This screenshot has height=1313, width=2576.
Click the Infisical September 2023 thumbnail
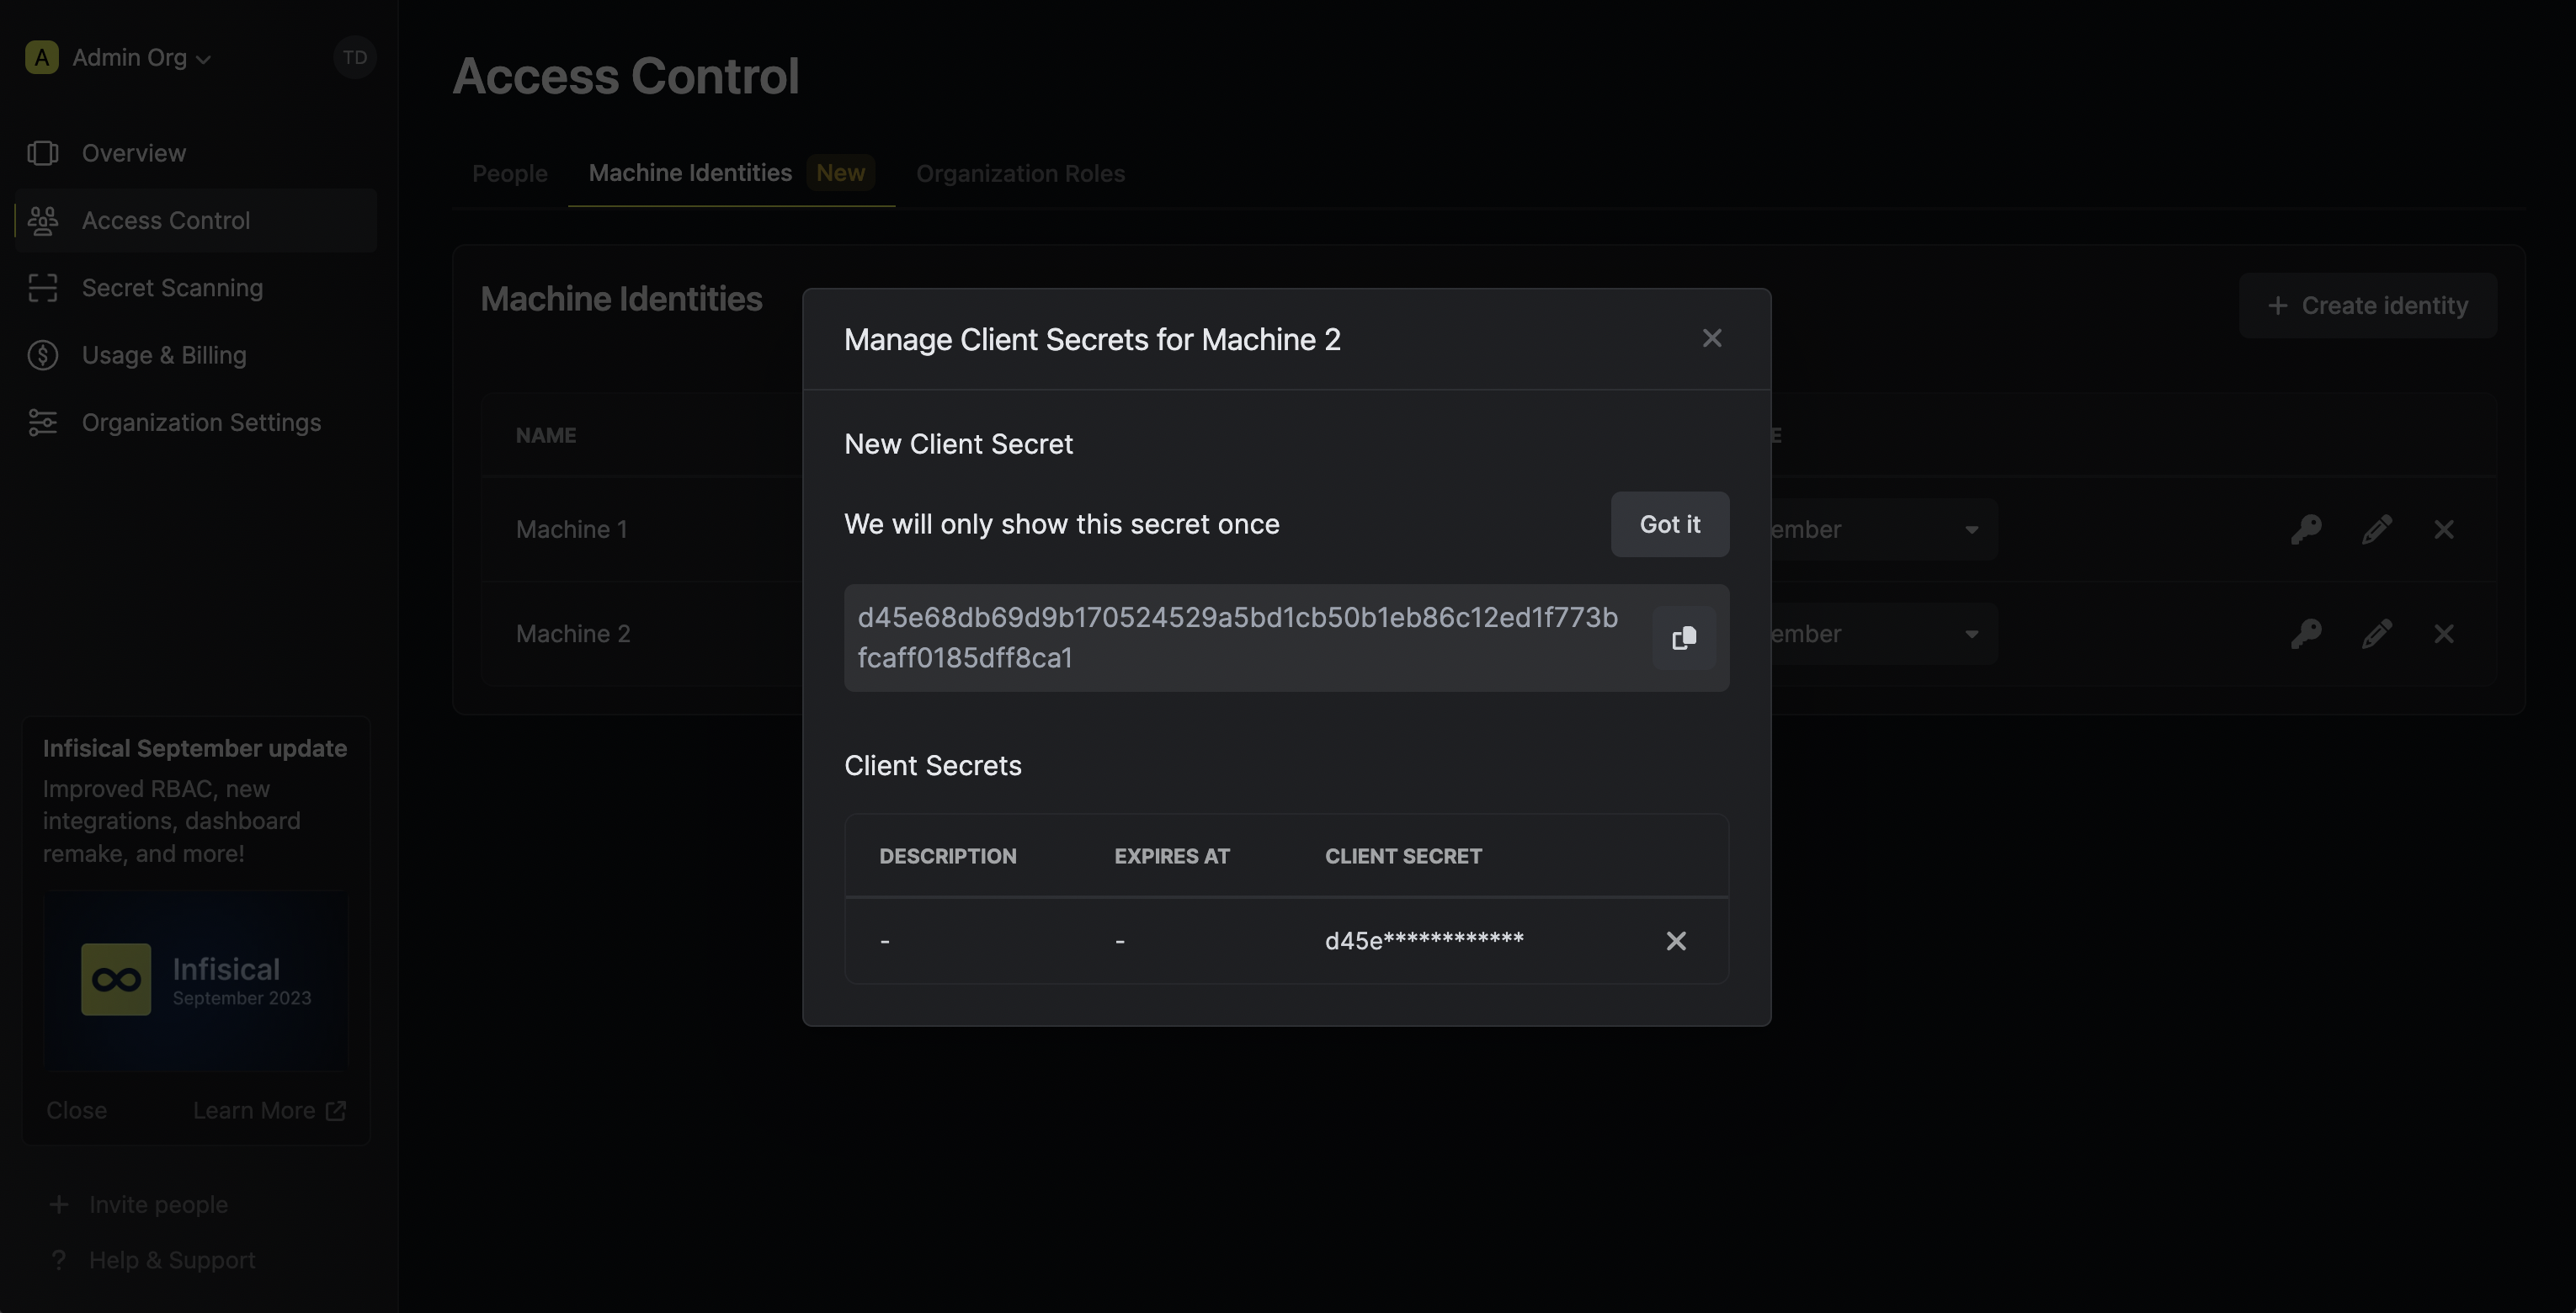pos(195,980)
